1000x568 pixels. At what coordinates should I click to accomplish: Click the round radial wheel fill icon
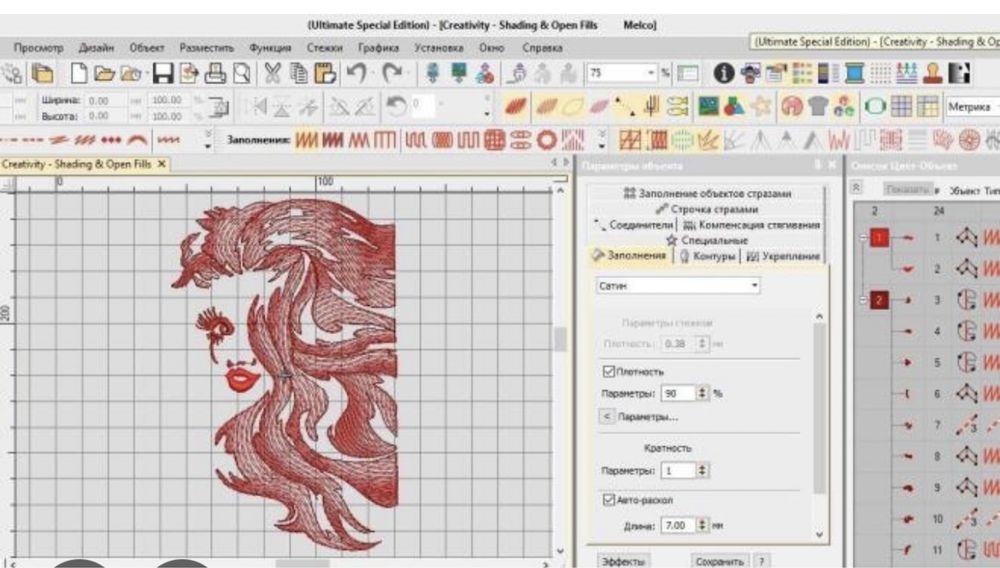point(968,139)
